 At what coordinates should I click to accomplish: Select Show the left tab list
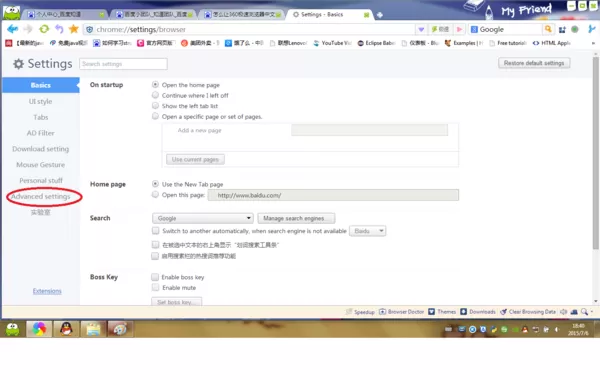click(155, 105)
